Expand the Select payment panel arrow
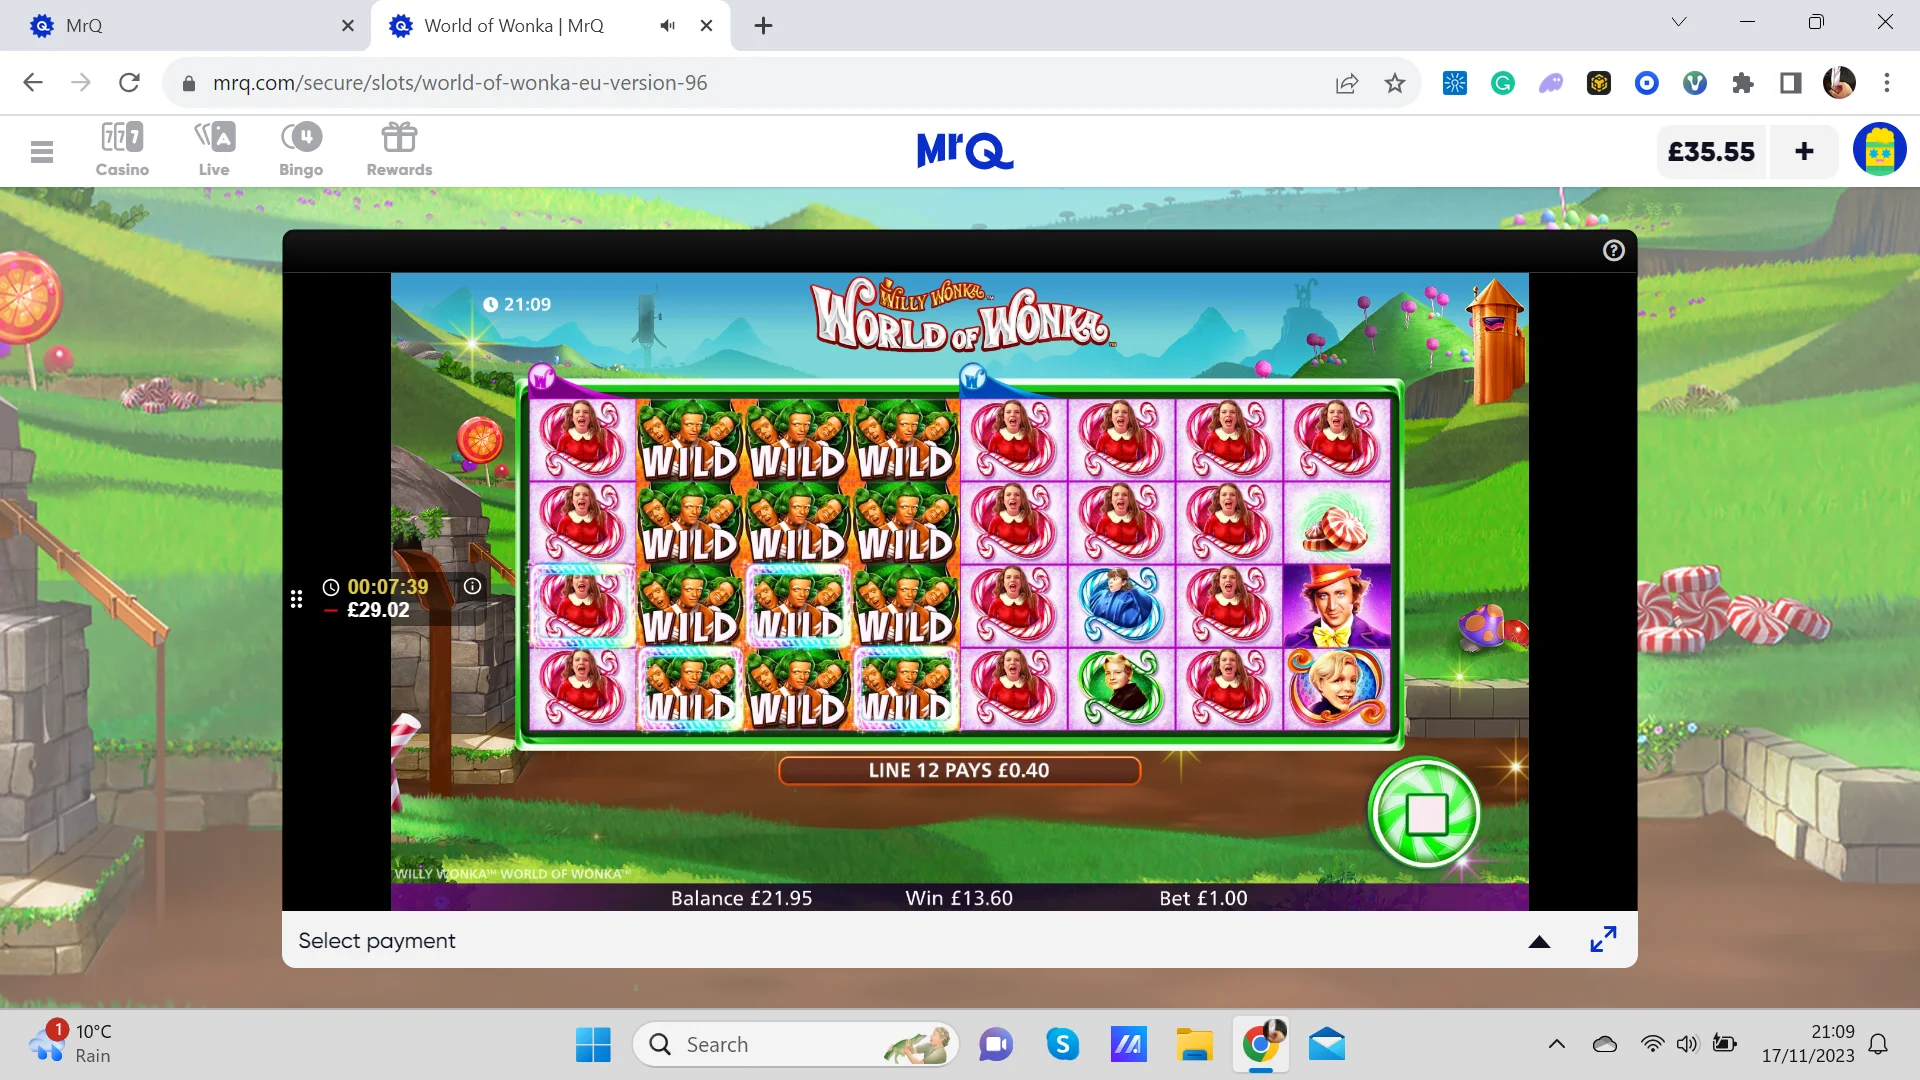Viewport: 1920px width, 1080px height. 1539,941
